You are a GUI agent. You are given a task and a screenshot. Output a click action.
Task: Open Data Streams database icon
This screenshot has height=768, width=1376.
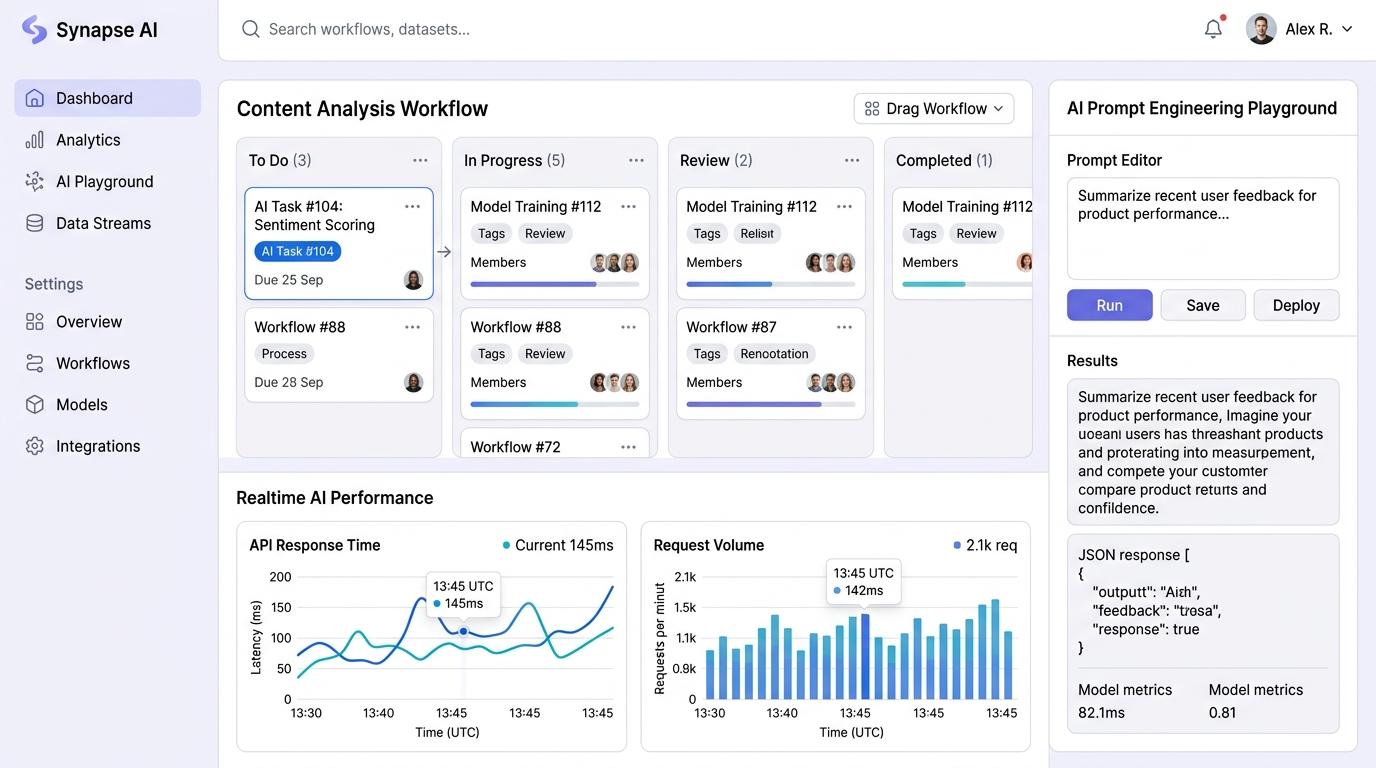(35, 223)
